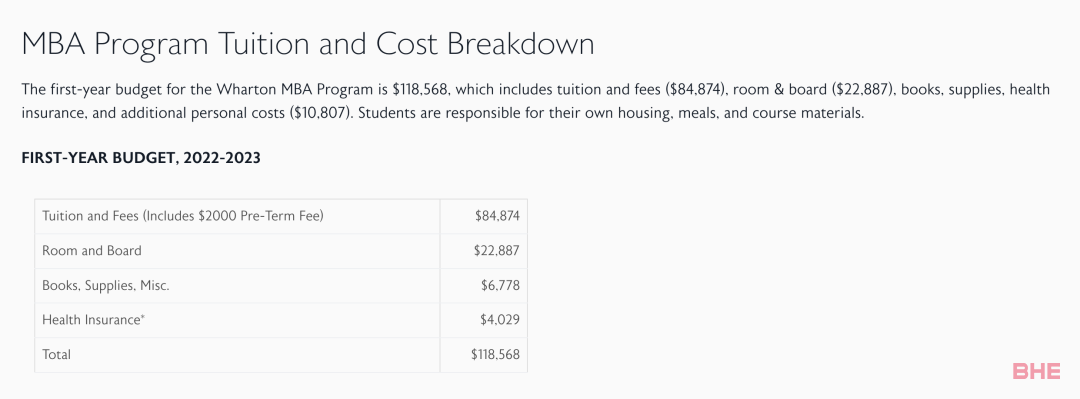
Task: Select the Health Insurance row label
Action: pyautogui.click(x=92, y=320)
